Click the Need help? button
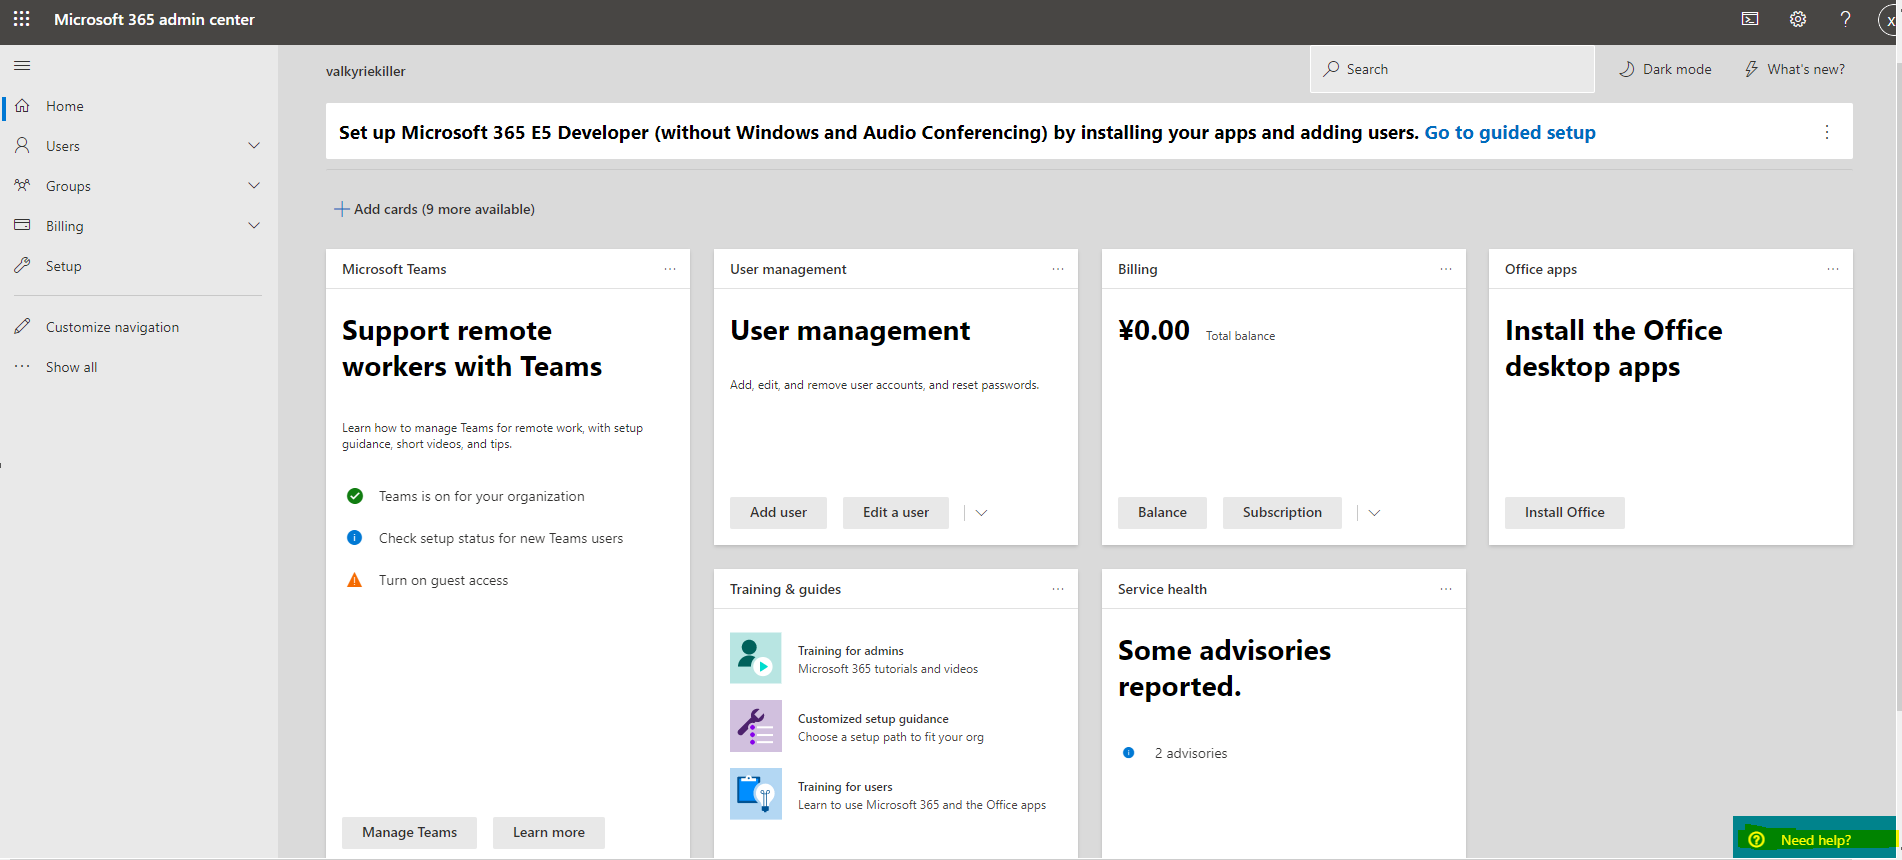Viewport: 1902px width, 860px height. [1814, 838]
